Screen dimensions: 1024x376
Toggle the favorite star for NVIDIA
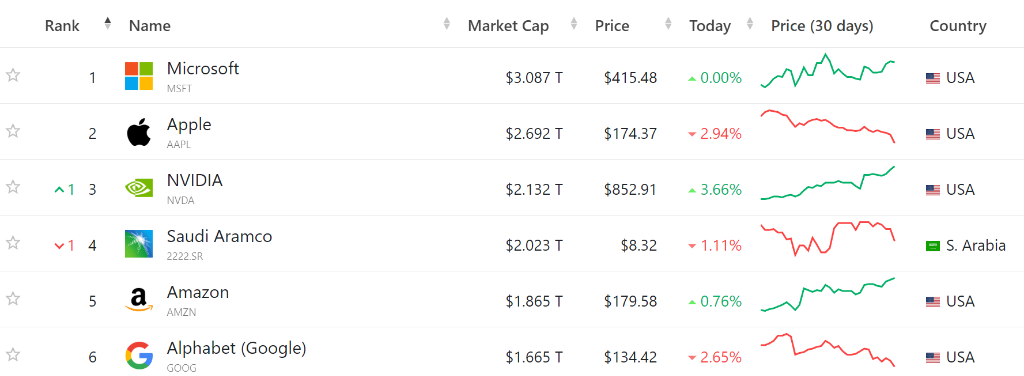coord(12,187)
